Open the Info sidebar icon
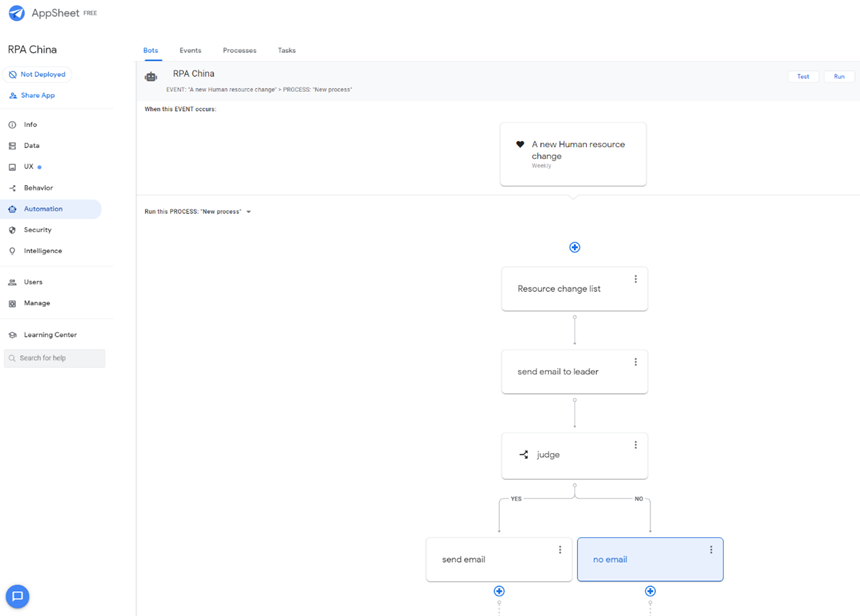 point(12,125)
